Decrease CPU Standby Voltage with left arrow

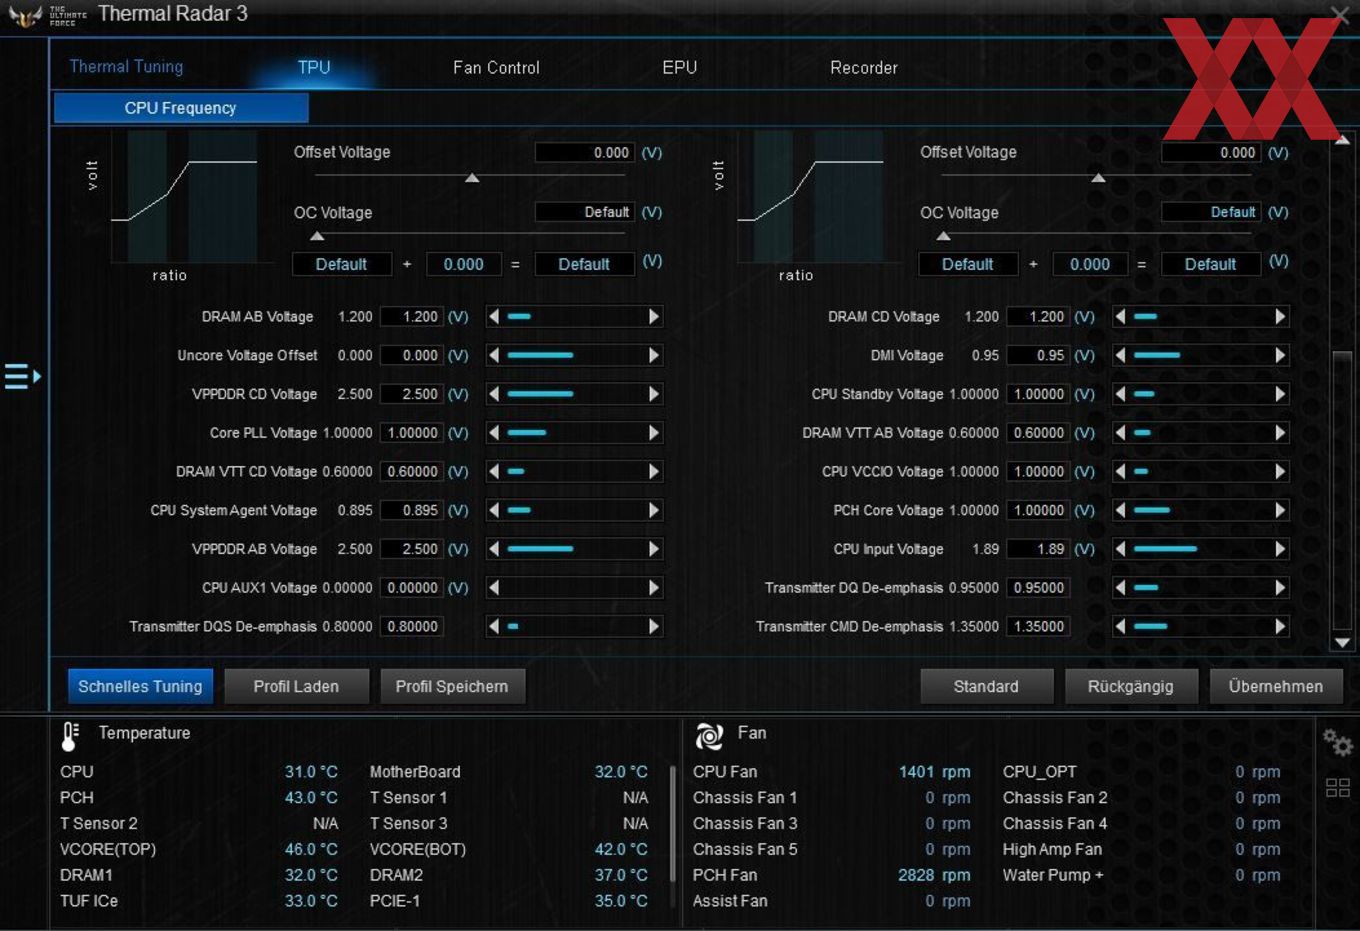1120,394
